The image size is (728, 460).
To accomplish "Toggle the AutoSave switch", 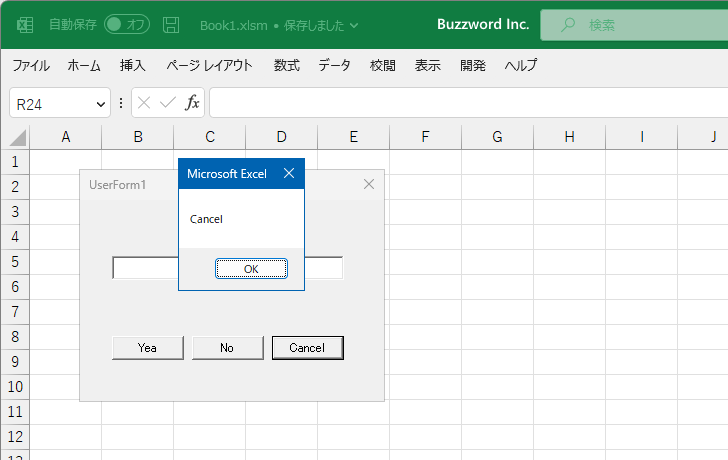I will [127, 25].
